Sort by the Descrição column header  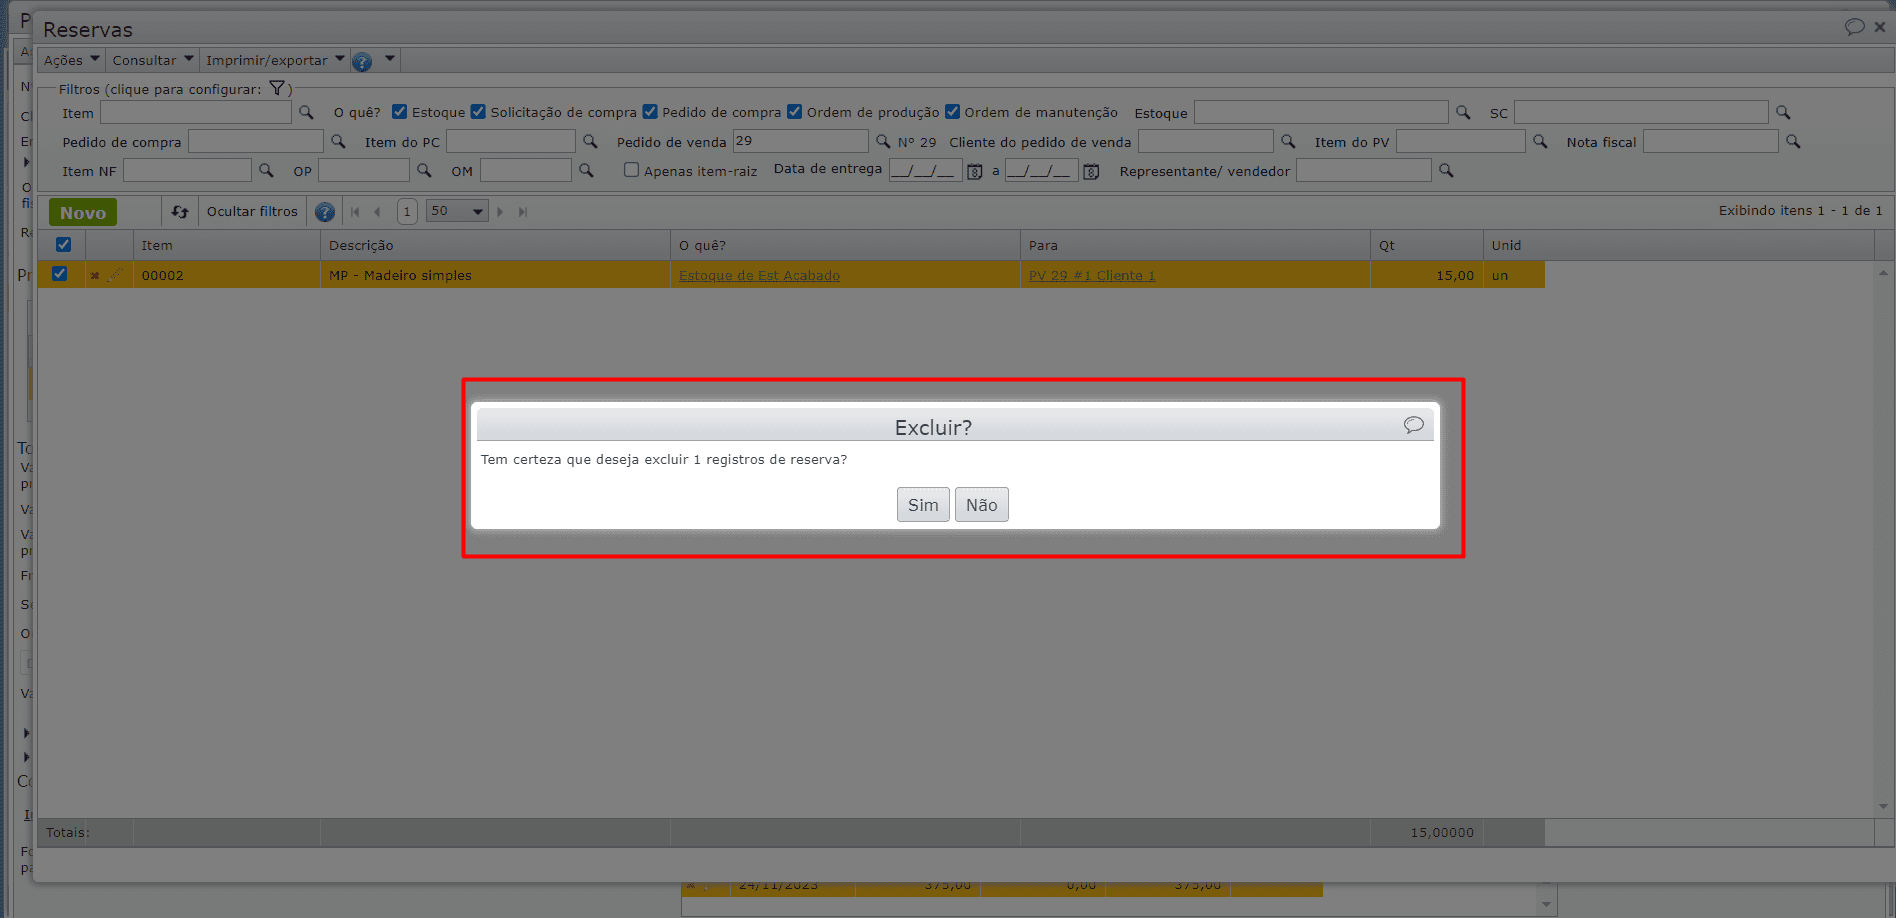tap(495, 245)
